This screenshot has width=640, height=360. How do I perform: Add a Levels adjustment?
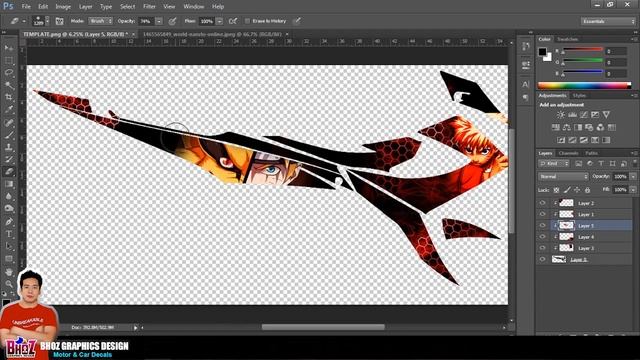pyautogui.click(x=573, y=115)
